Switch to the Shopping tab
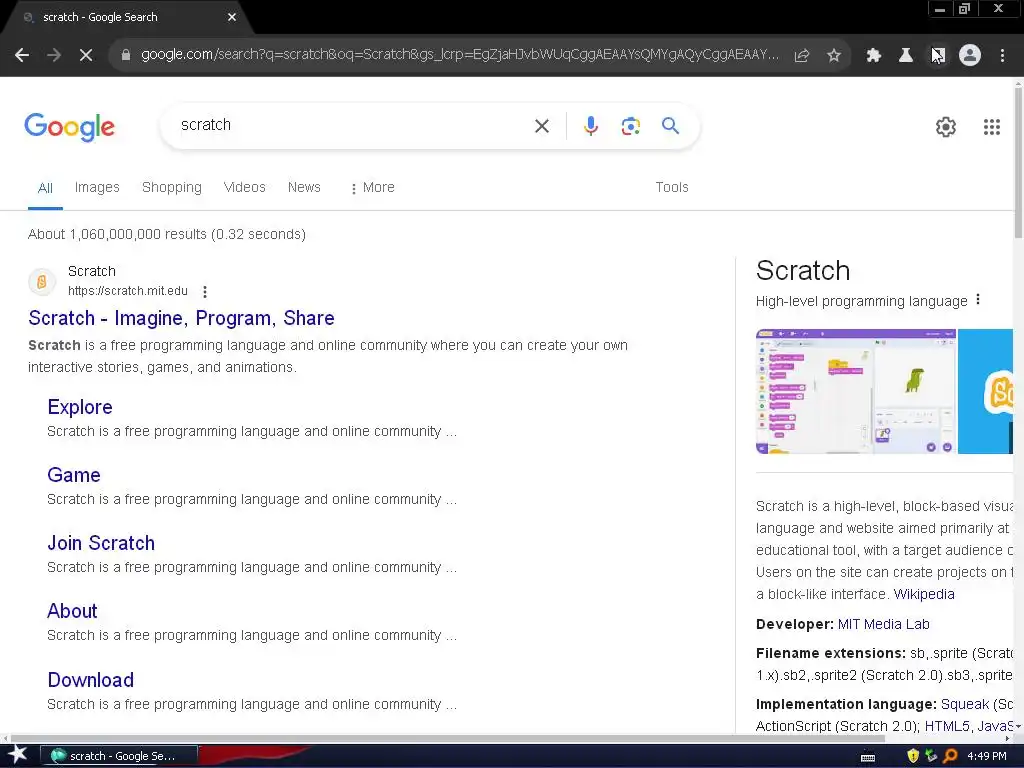1024x768 pixels. (172, 187)
